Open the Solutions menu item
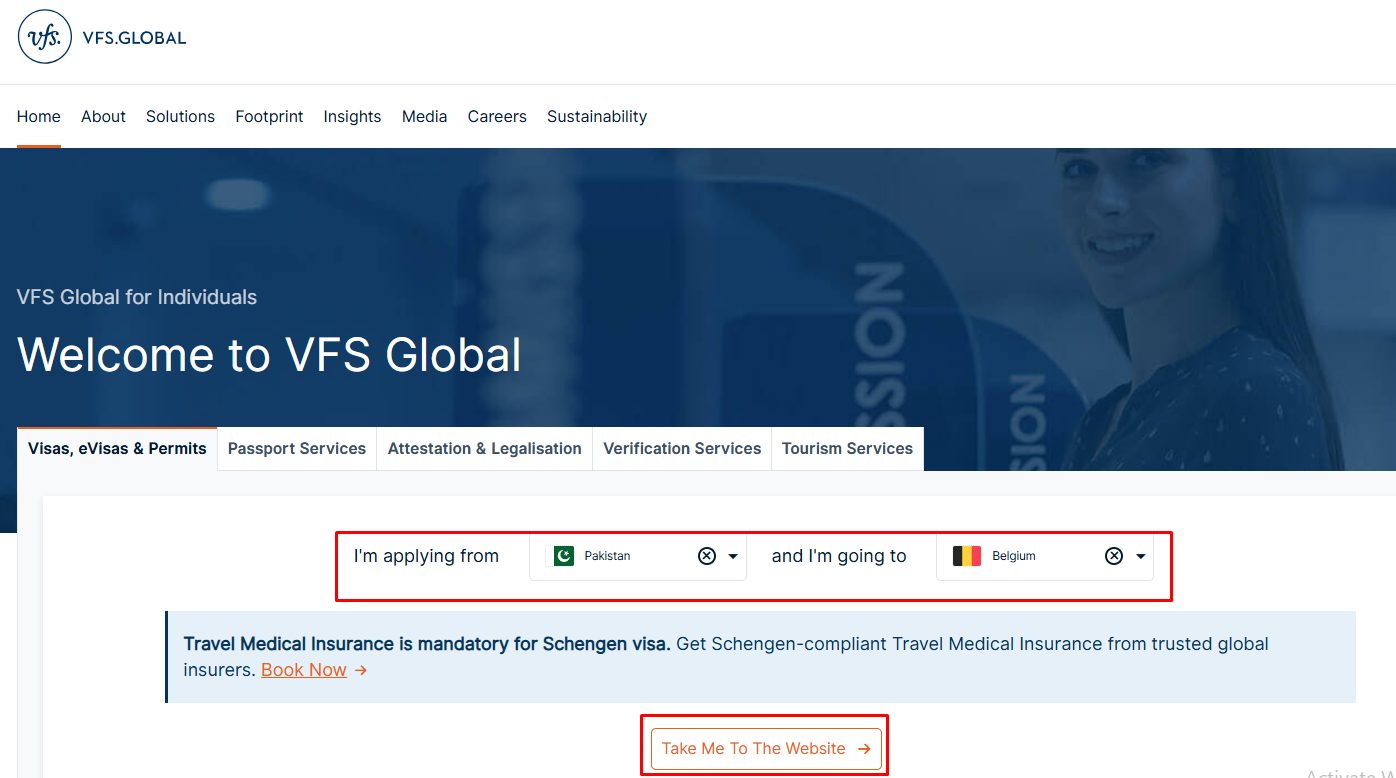1396x778 pixels. (180, 116)
